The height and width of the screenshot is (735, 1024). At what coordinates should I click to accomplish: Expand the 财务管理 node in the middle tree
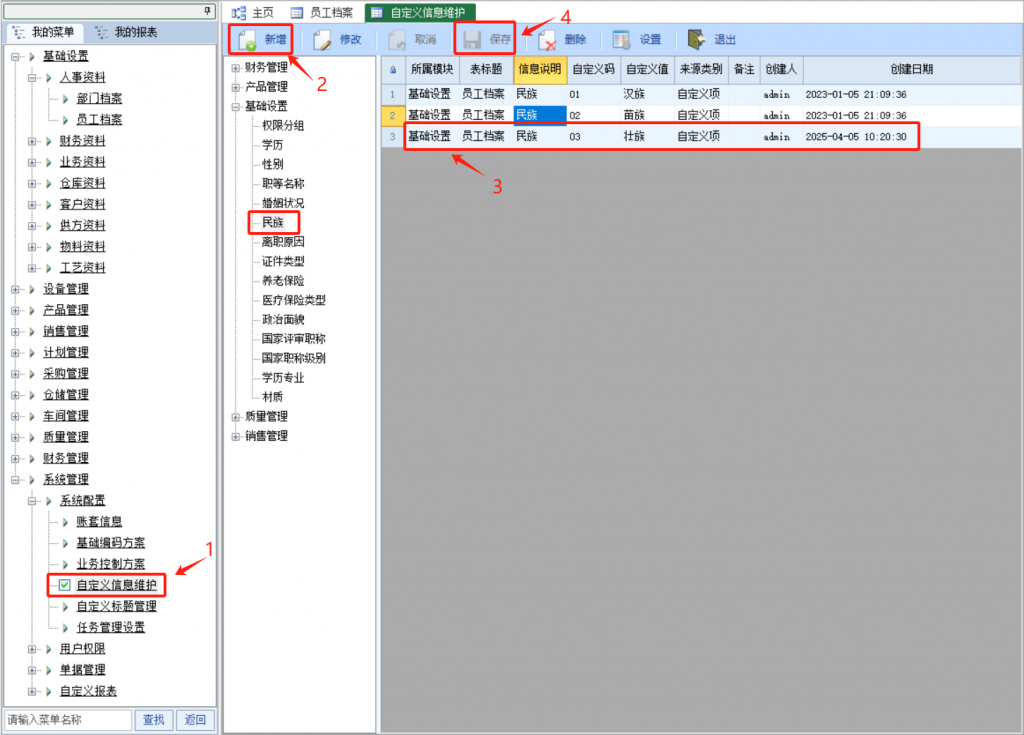[x=236, y=68]
